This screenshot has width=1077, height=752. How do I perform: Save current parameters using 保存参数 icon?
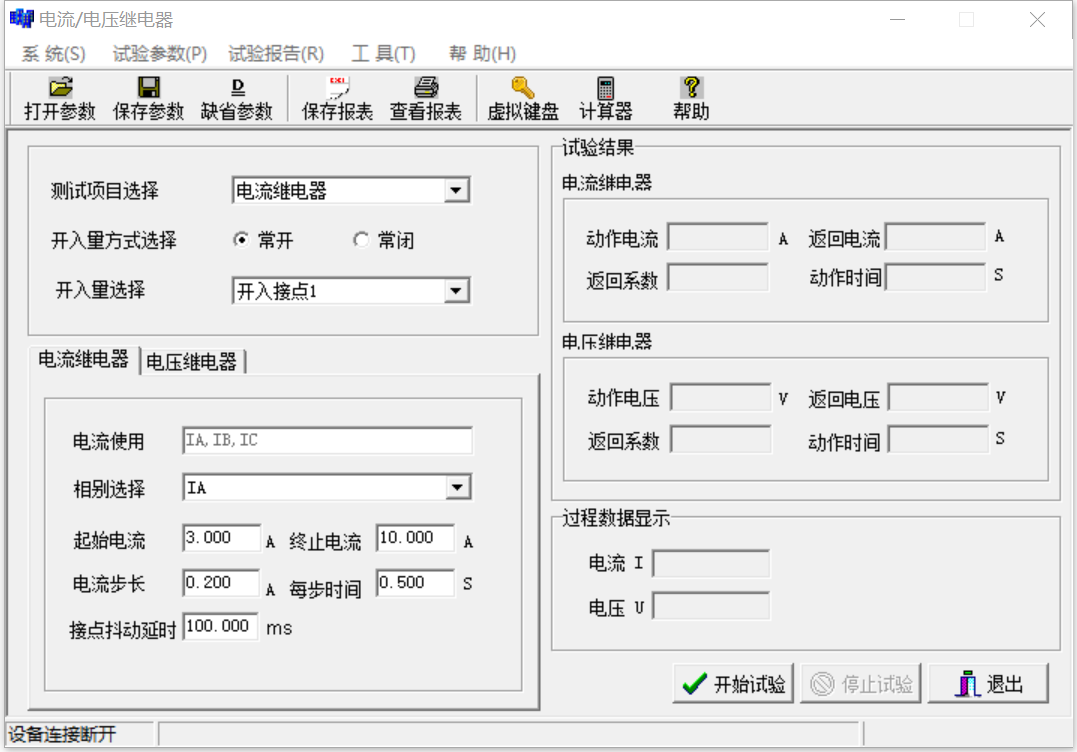click(148, 98)
